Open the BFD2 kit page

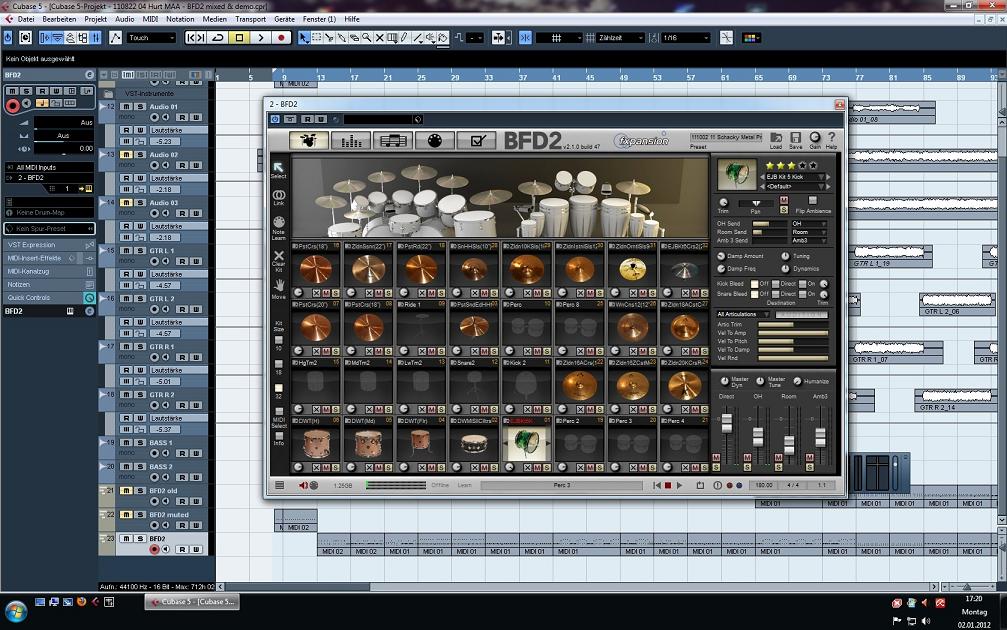(x=308, y=140)
